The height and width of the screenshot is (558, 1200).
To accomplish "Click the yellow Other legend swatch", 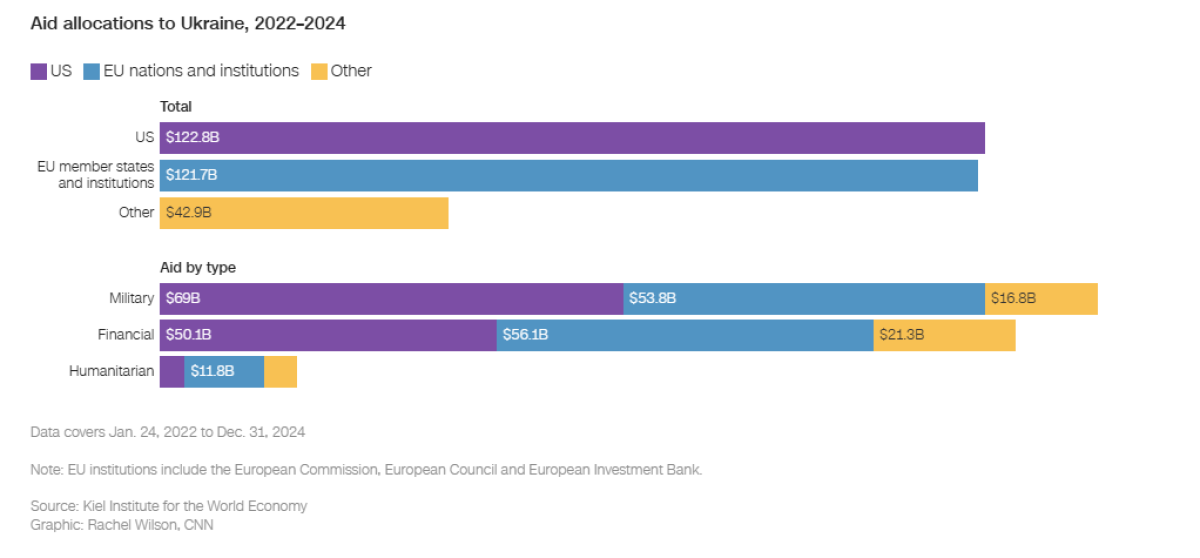I will click(319, 71).
